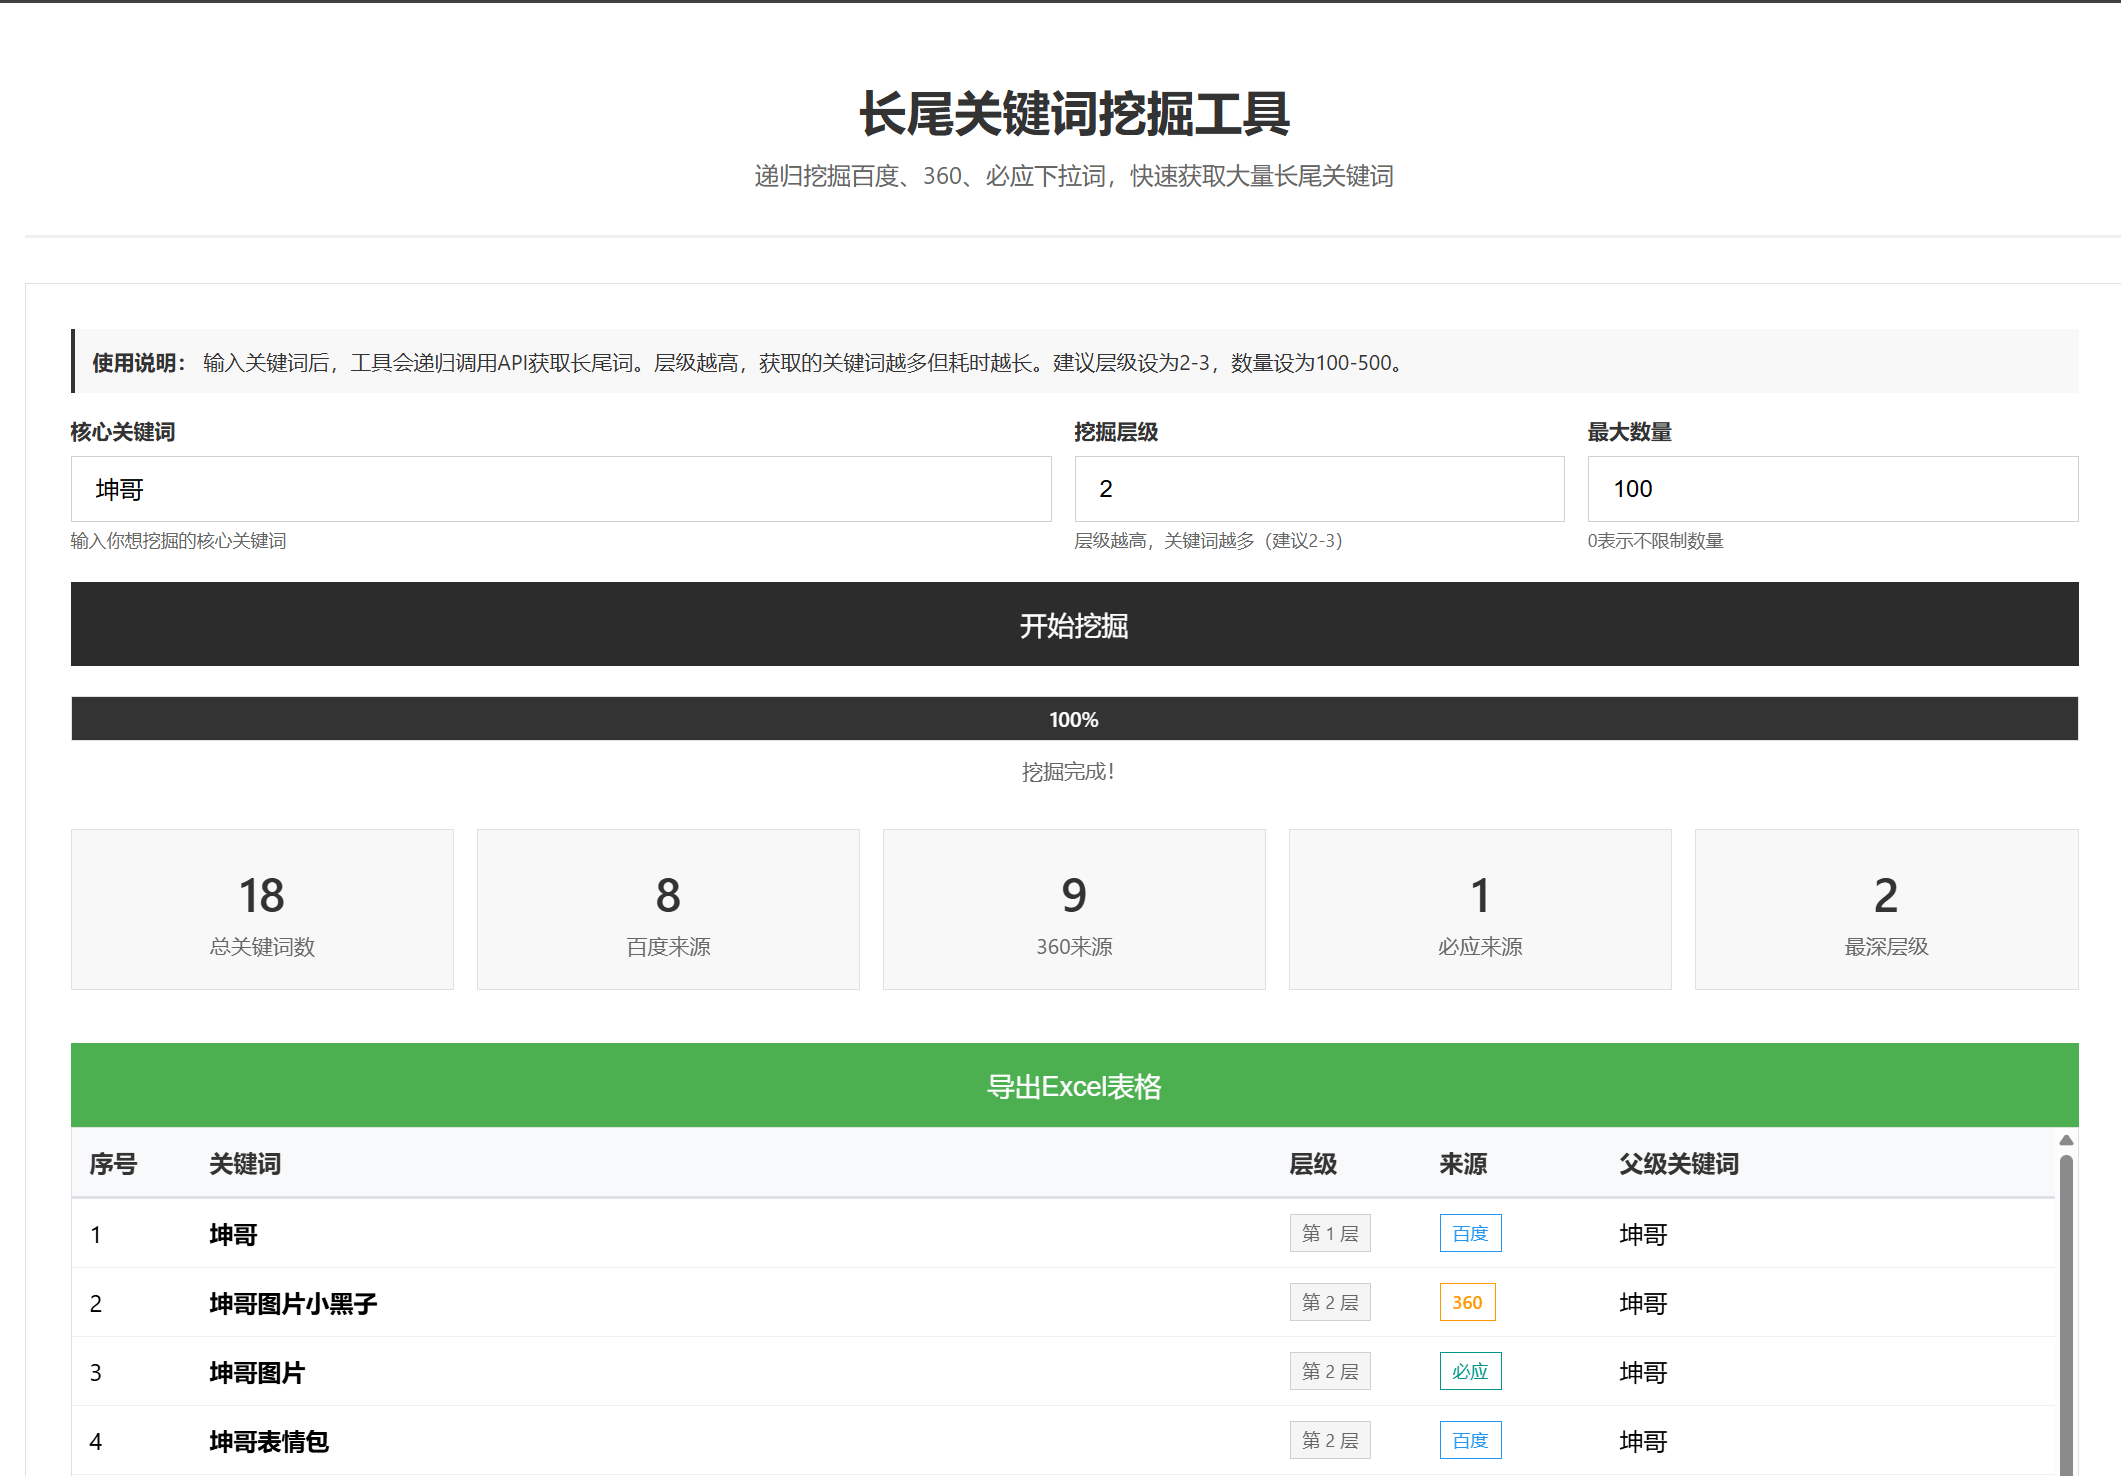Click the 360 source badge for 坤哥图片小黑子

click(1466, 1302)
